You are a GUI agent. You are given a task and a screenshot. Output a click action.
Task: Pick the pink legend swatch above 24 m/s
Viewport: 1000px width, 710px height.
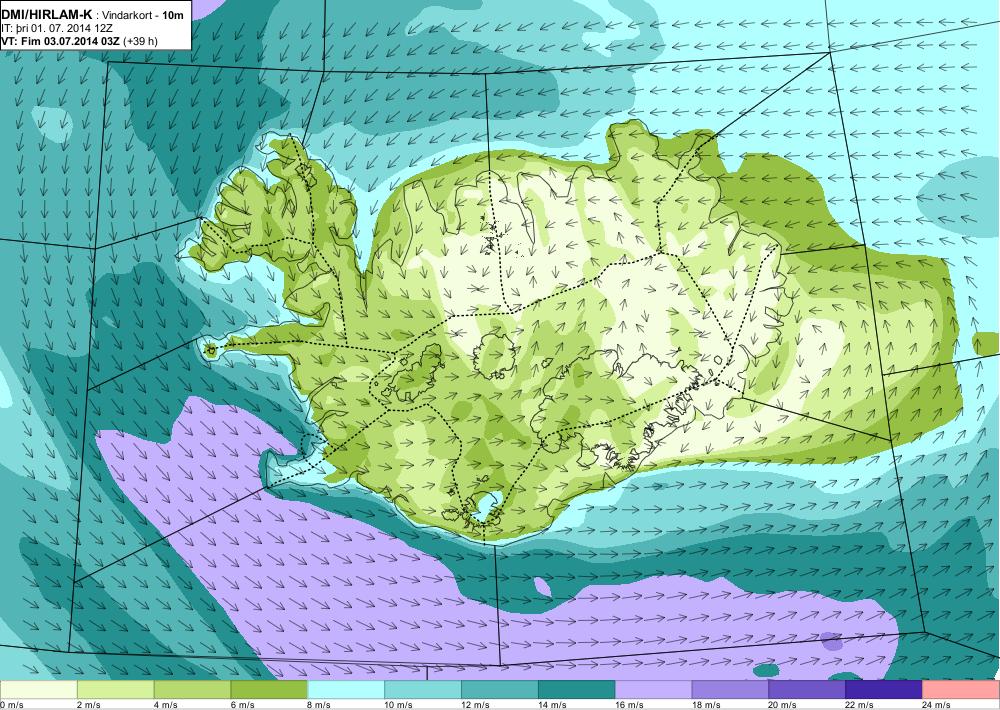[x=961, y=690]
